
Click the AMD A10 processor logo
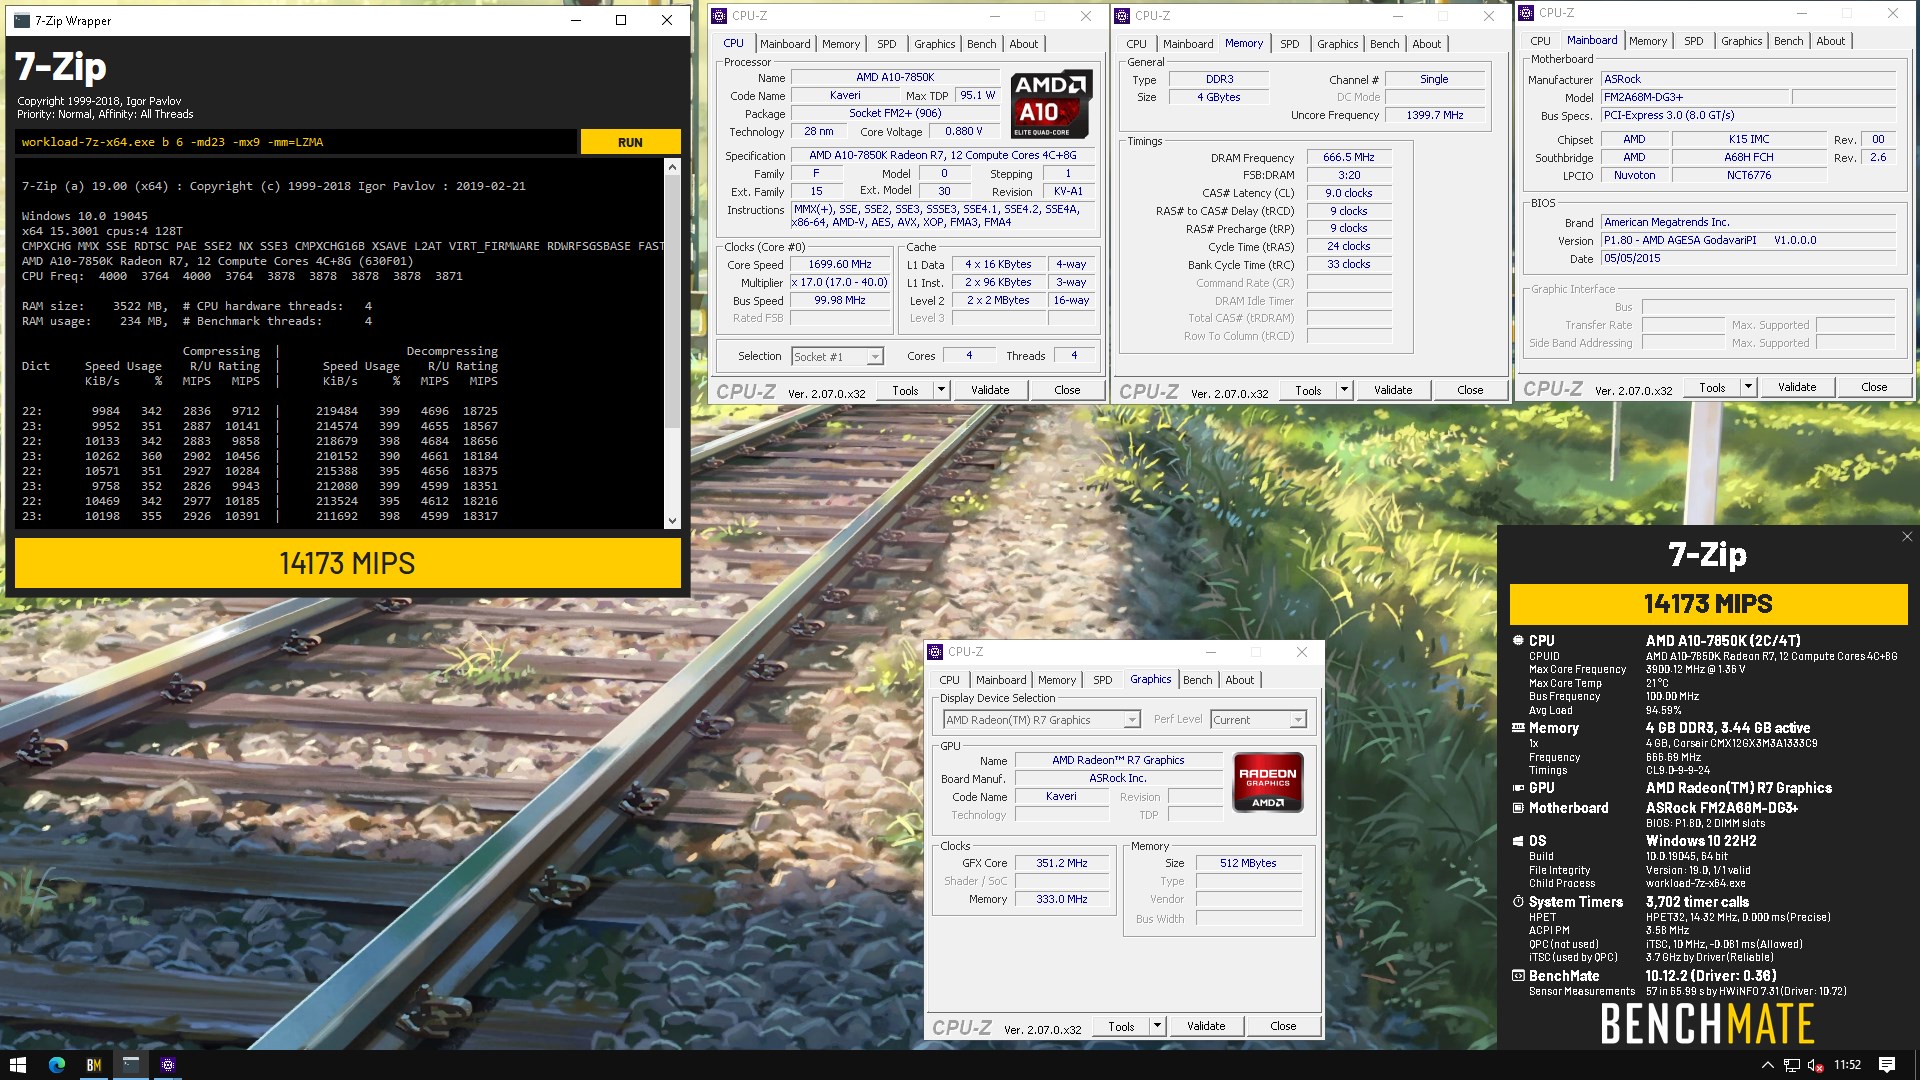point(1051,104)
